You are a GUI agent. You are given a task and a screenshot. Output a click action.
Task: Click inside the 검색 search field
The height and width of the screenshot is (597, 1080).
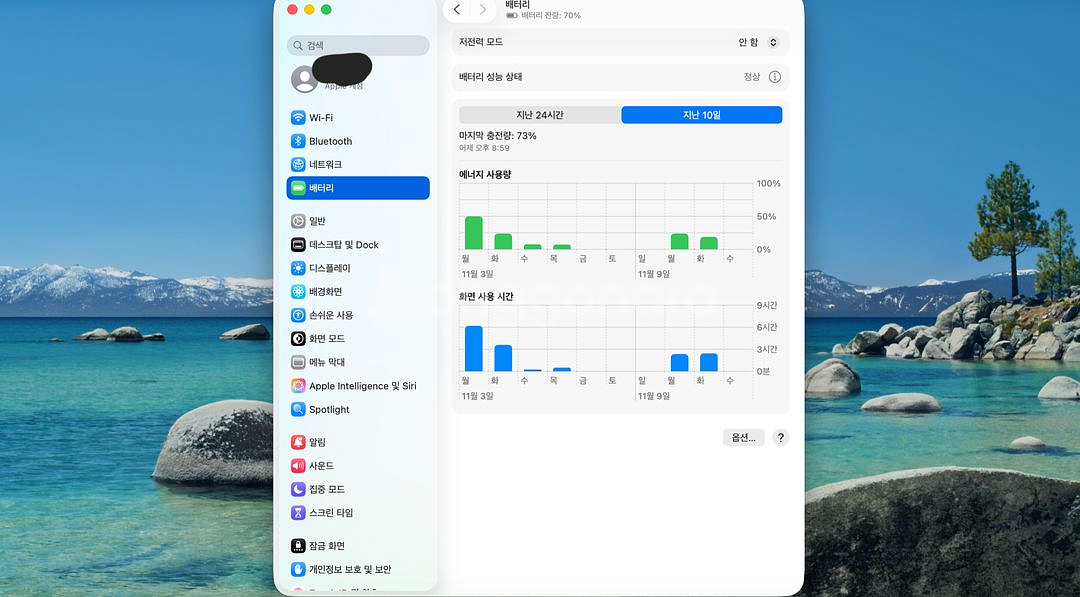click(357, 45)
